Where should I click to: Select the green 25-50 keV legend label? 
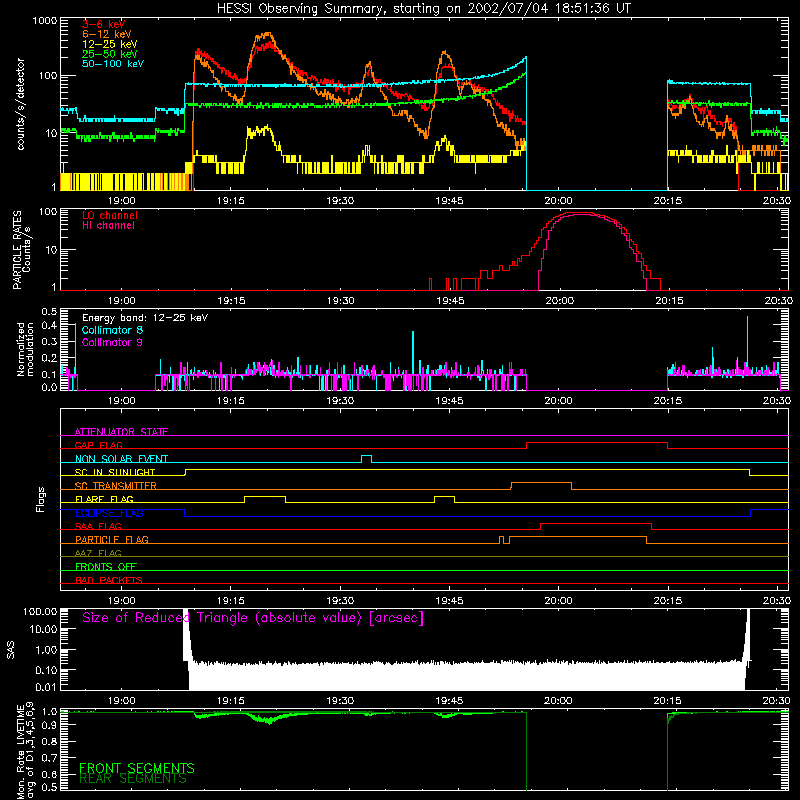click(110, 54)
